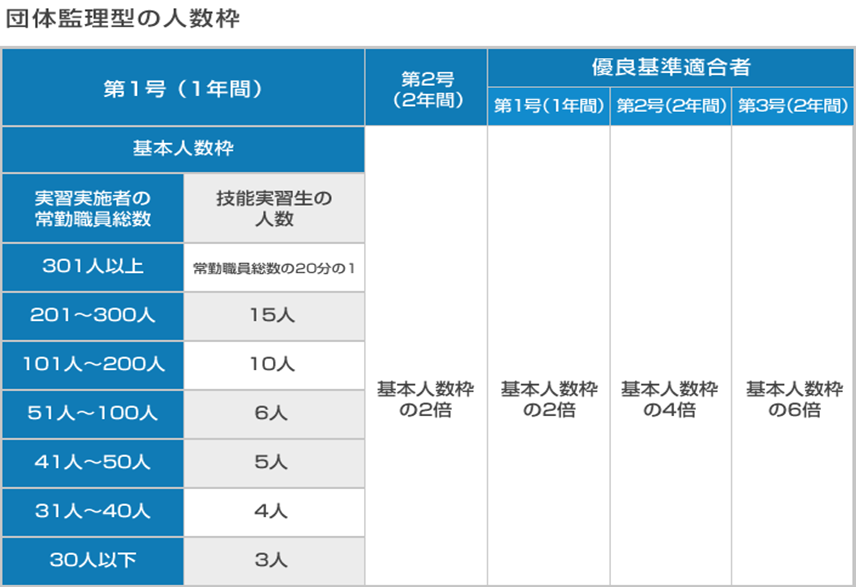Screen dimensions: 856x587
Task: Click the 51人〜100人 row label
Action: click(x=93, y=413)
